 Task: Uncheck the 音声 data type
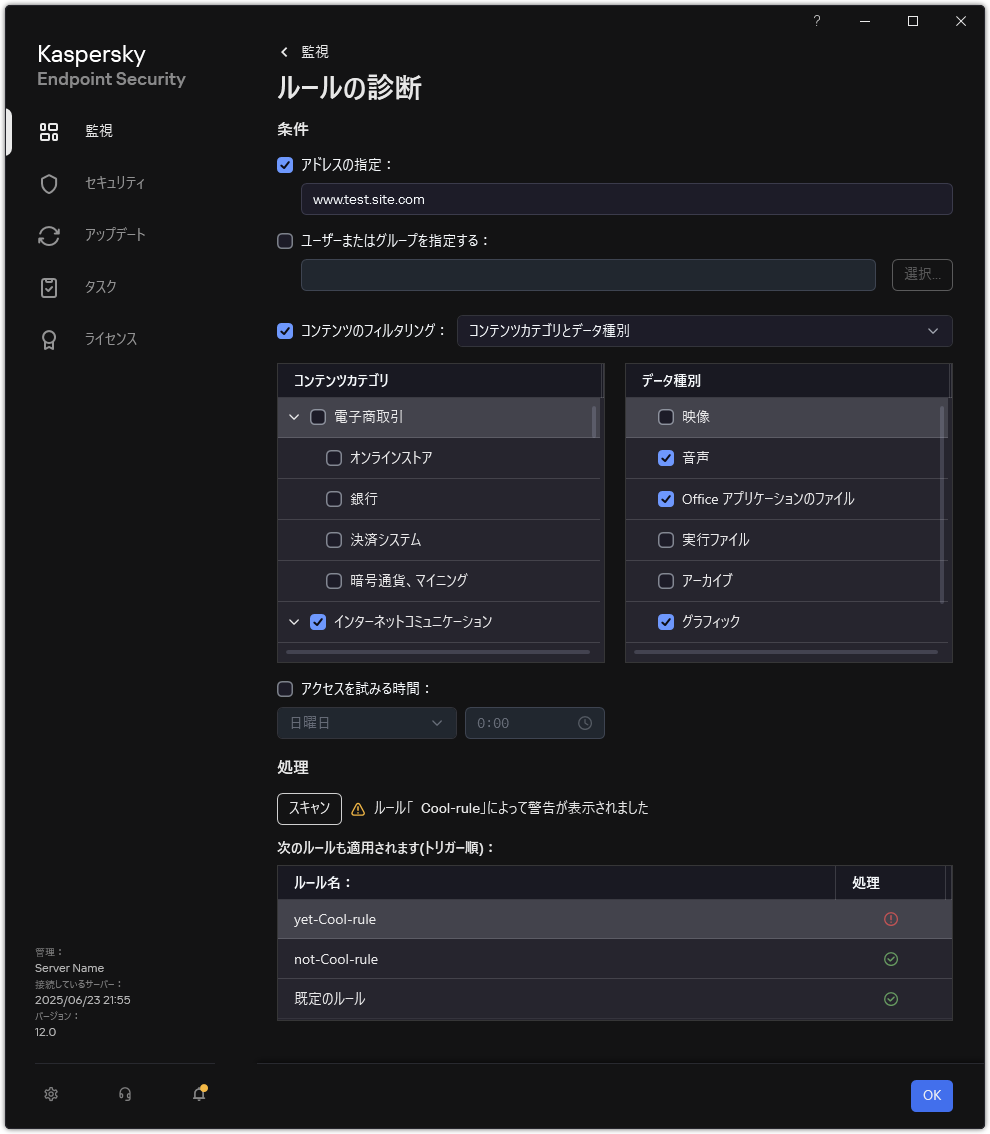point(666,458)
